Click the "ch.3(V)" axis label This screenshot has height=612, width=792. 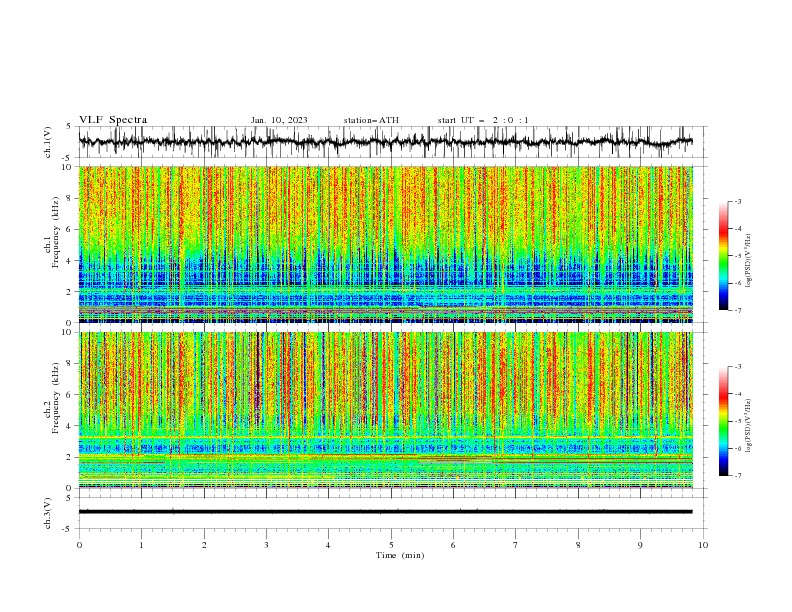[48, 513]
